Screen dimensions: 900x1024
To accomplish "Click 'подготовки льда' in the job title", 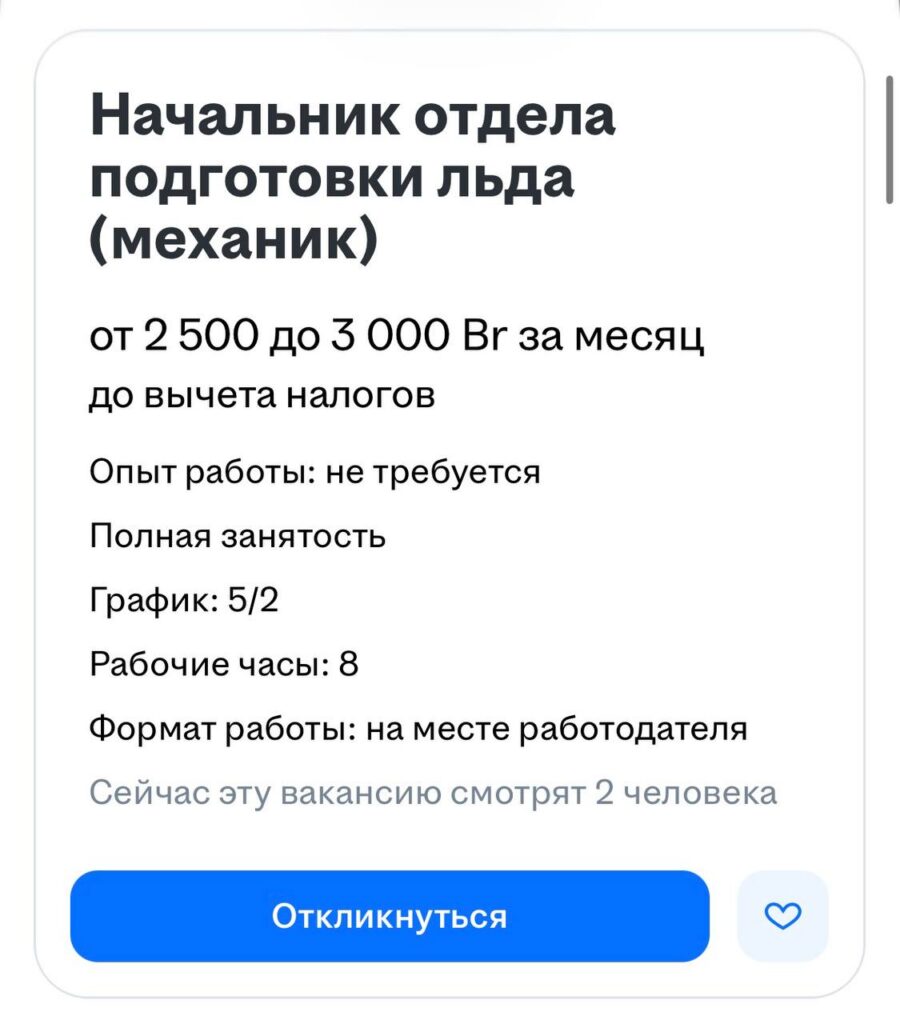I will pos(332,179).
